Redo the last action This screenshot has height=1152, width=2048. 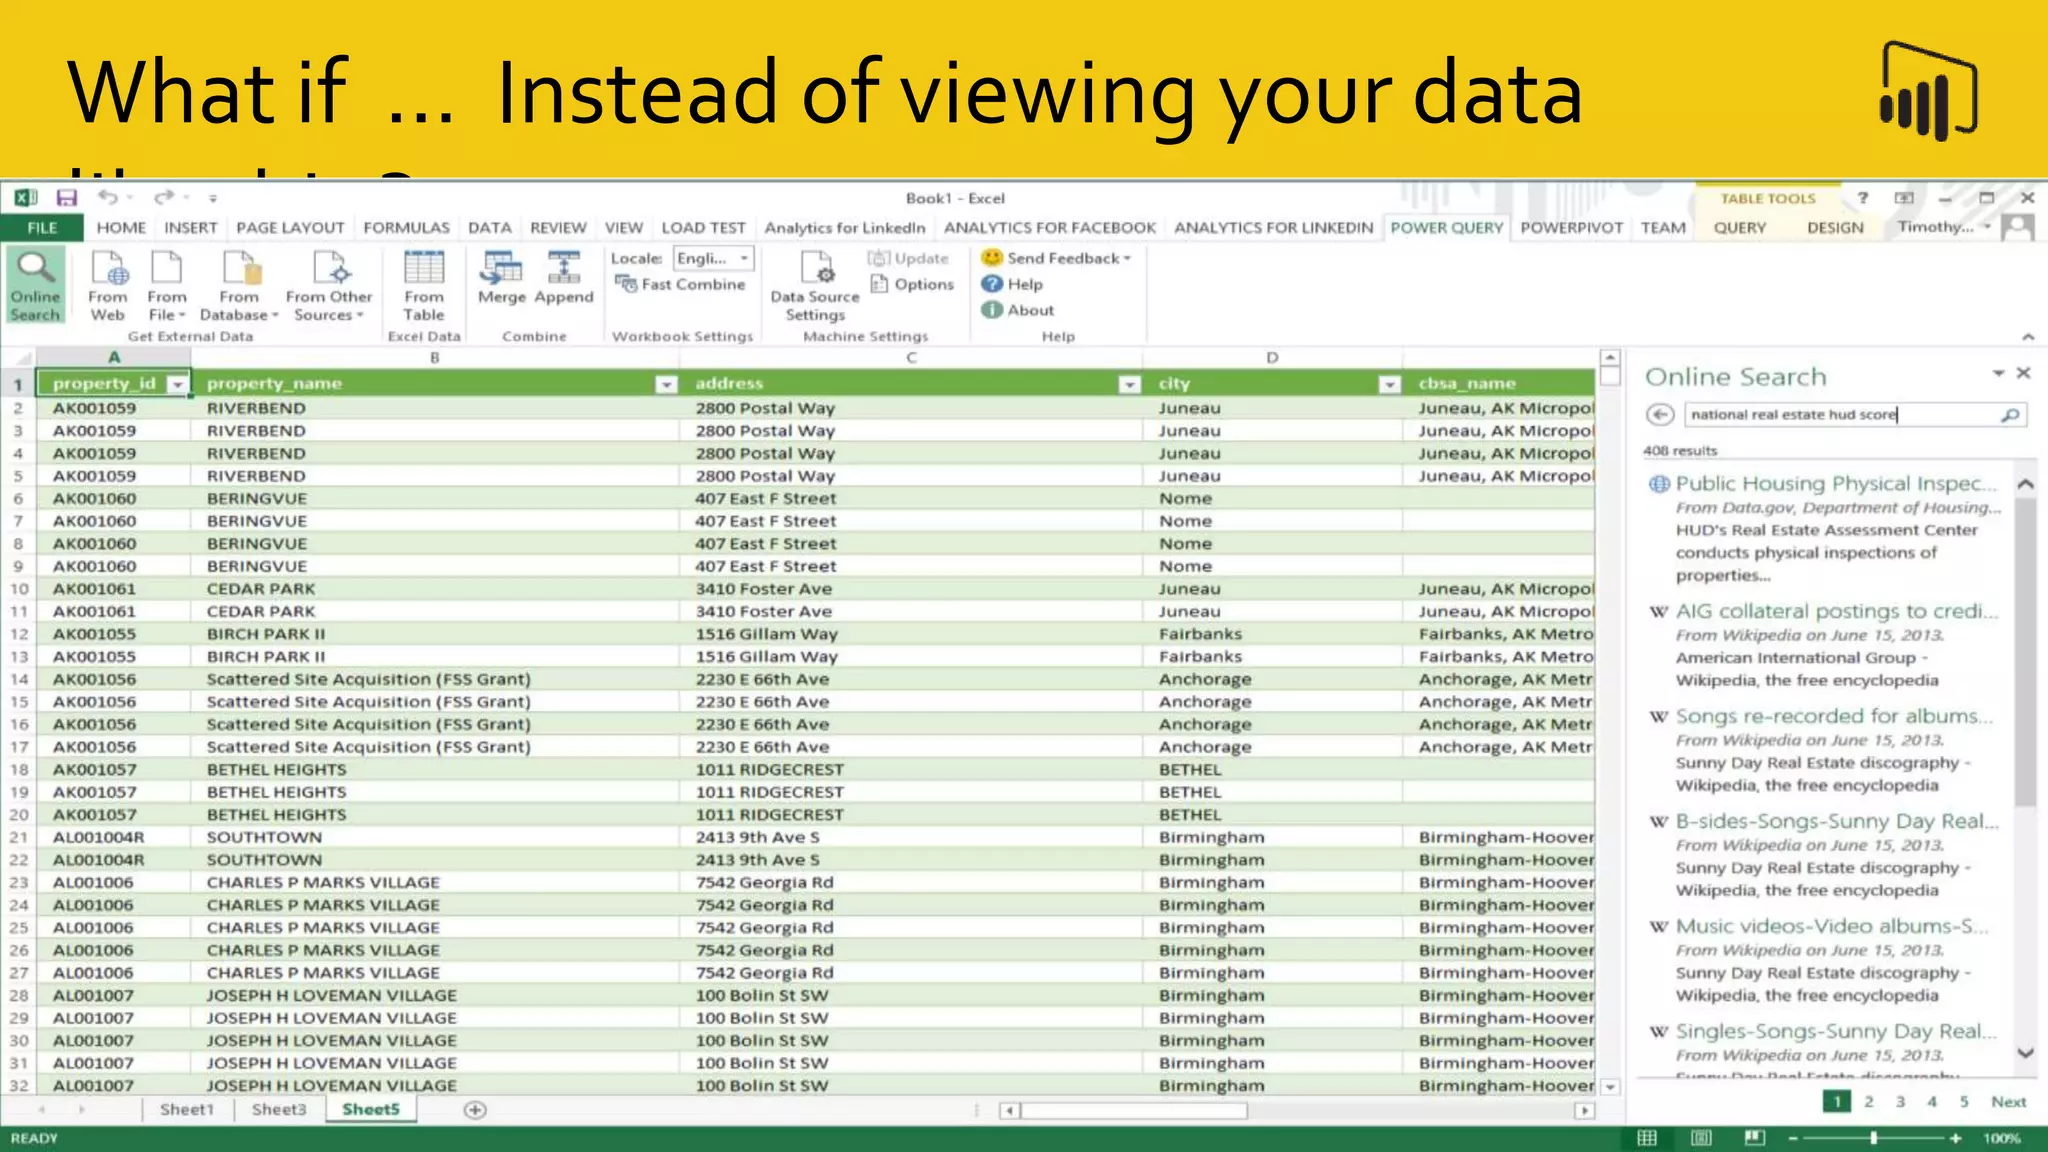pos(164,198)
